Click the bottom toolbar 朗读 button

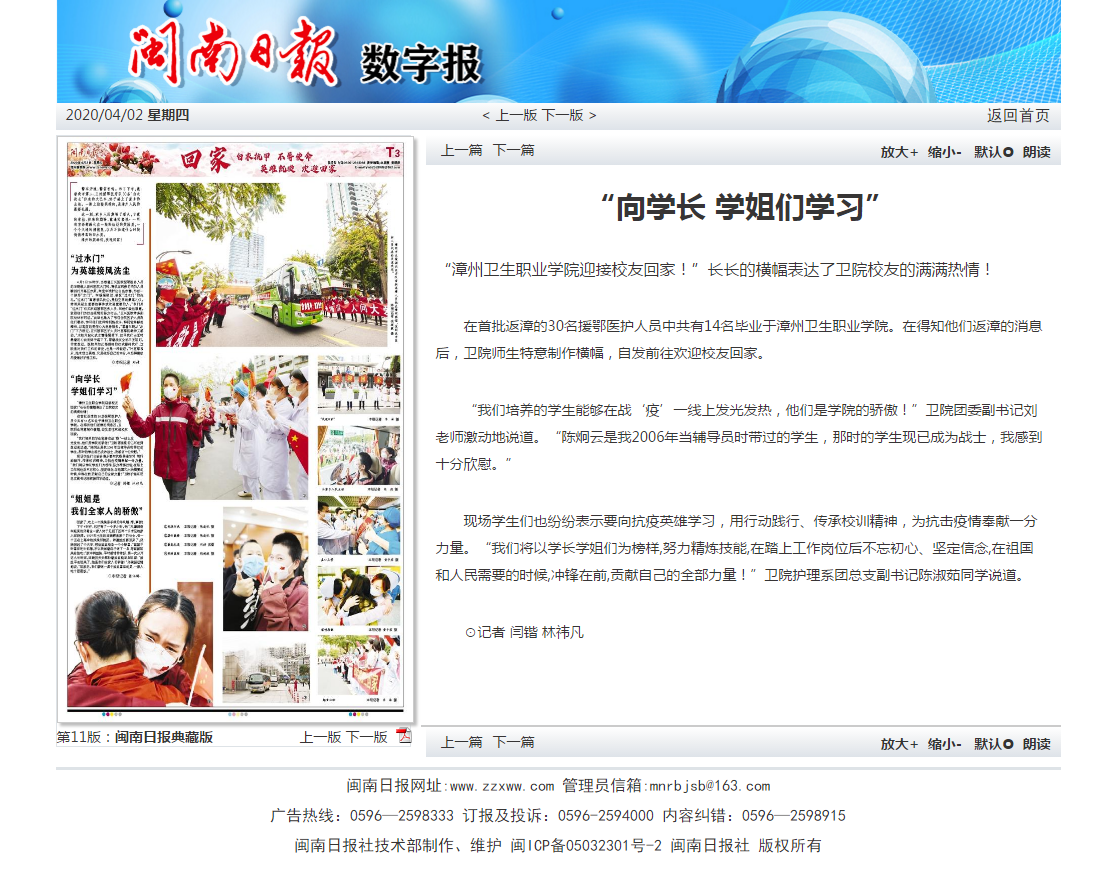point(1037,743)
